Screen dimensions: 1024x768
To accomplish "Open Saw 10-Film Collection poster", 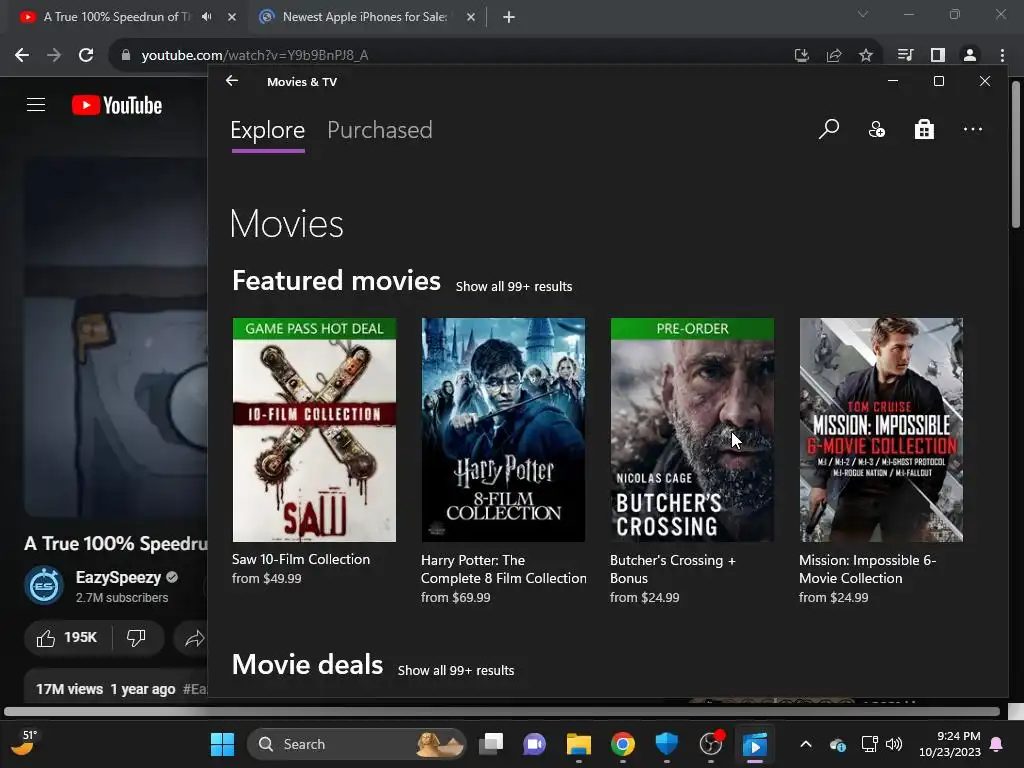I will pyautogui.click(x=314, y=430).
